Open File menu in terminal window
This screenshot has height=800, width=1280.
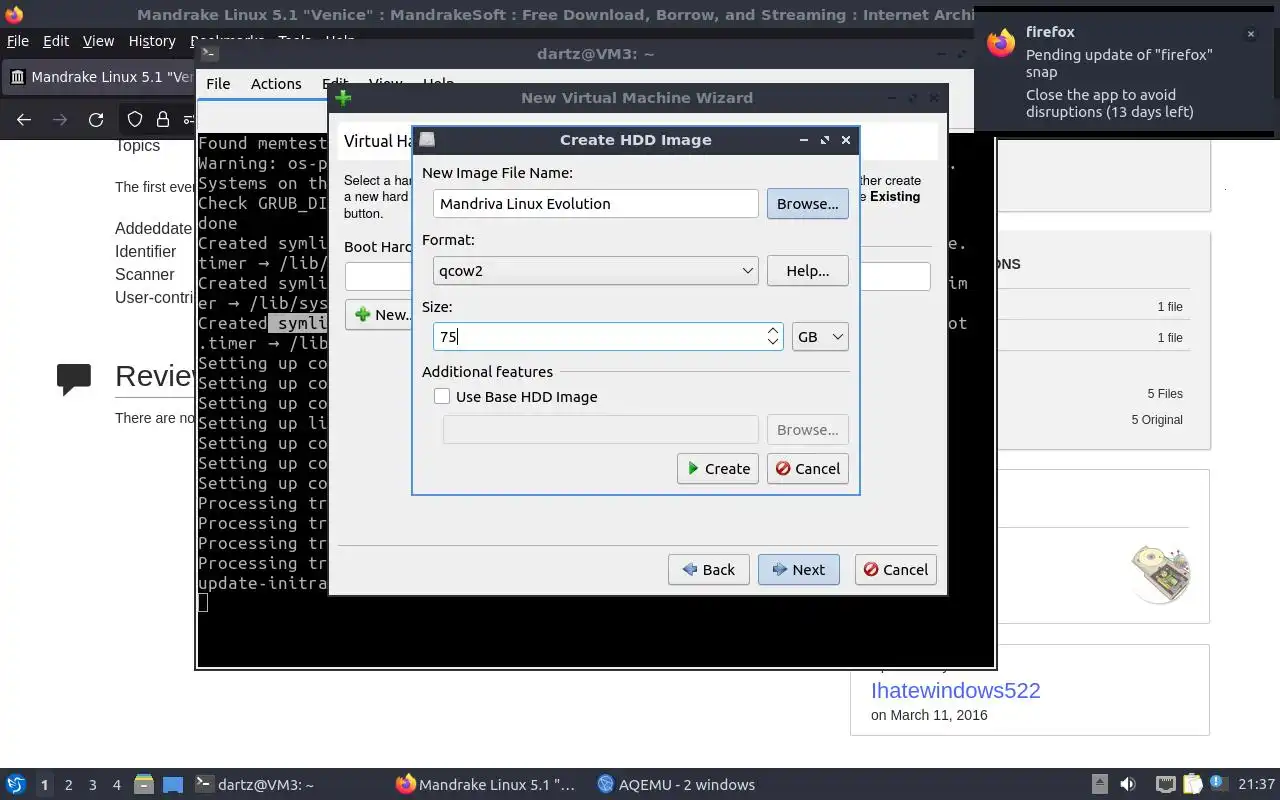pos(218,84)
